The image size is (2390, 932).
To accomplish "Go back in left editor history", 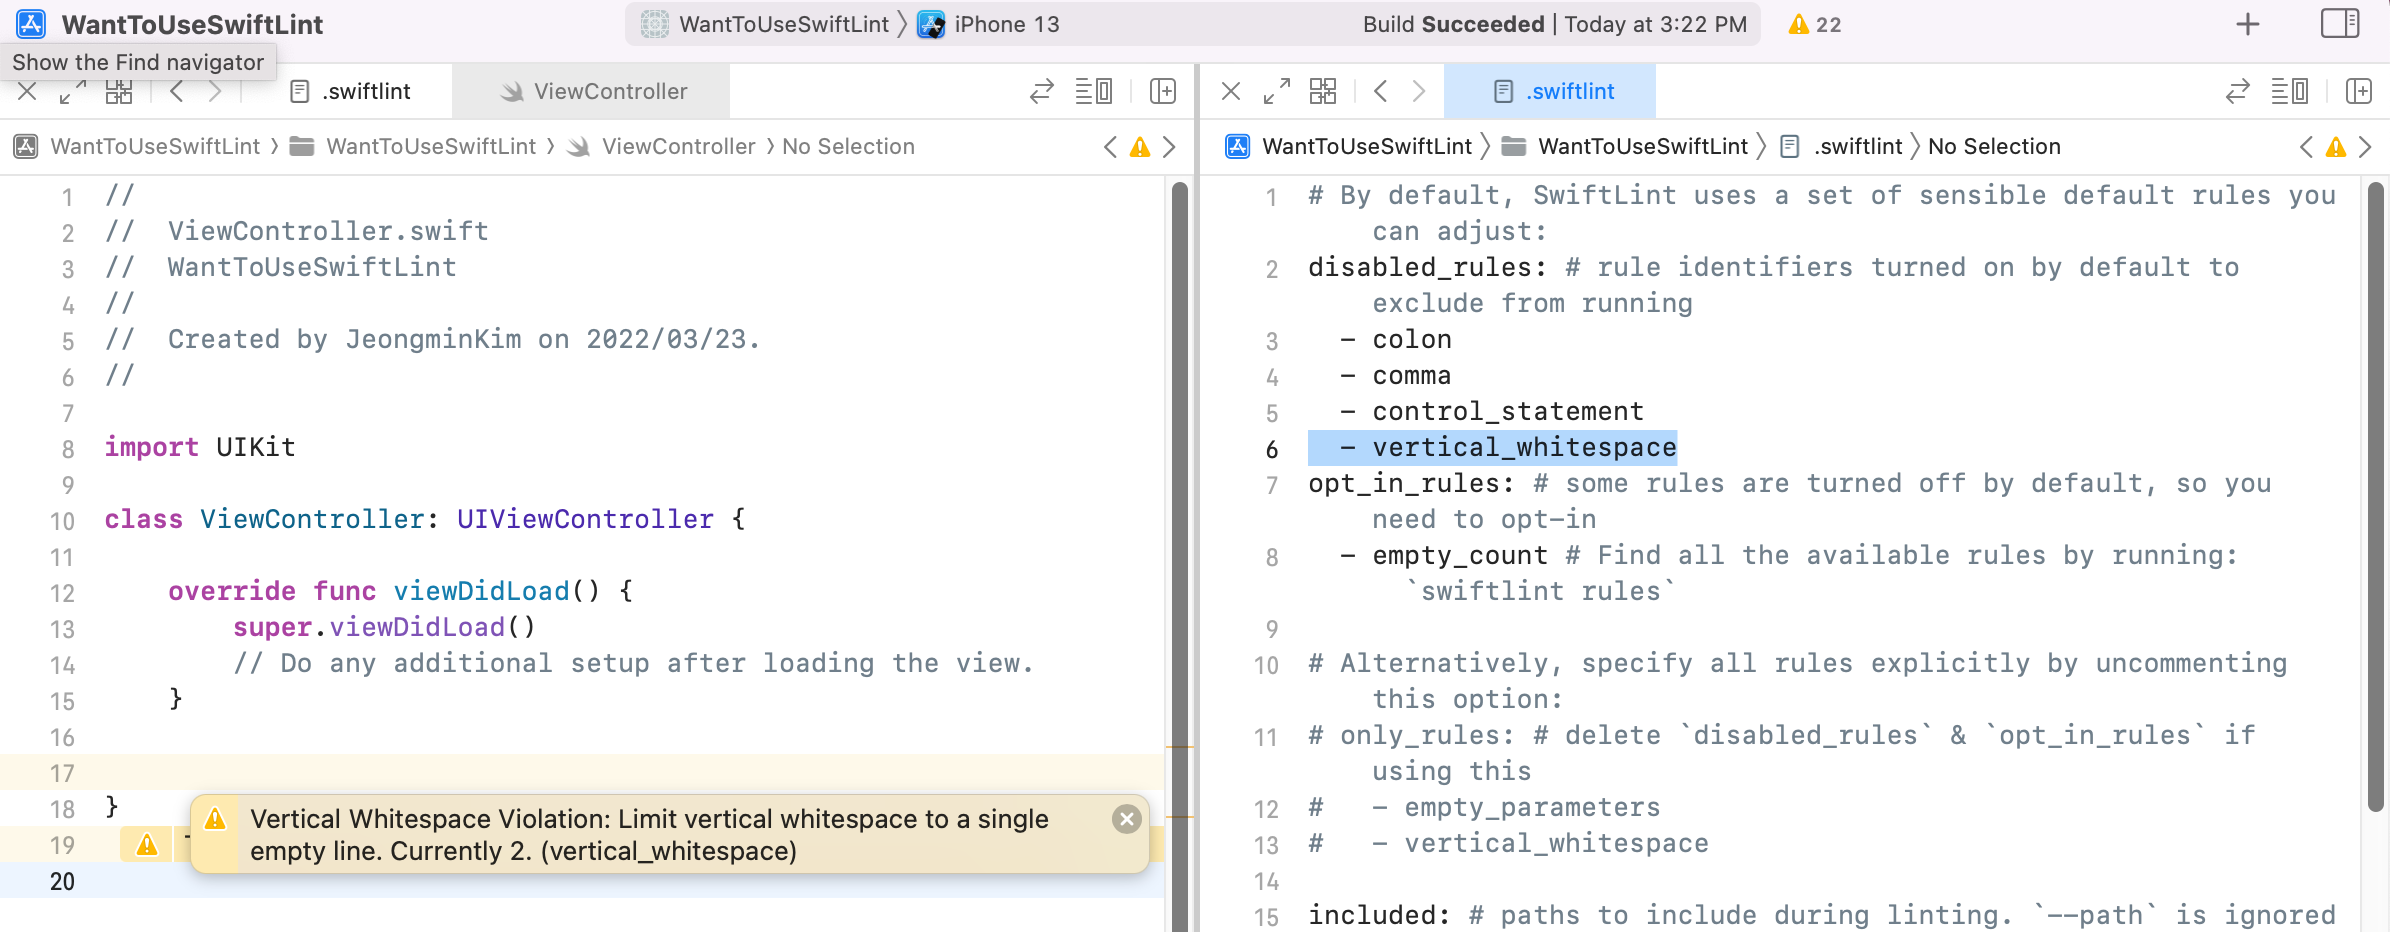I will pyautogui.click(x=177, y=92).
